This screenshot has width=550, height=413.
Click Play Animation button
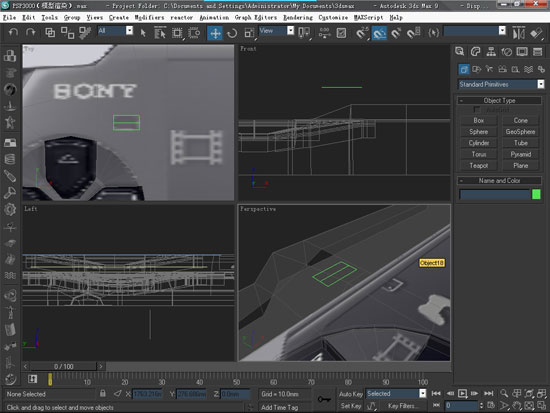coord(462,393)
